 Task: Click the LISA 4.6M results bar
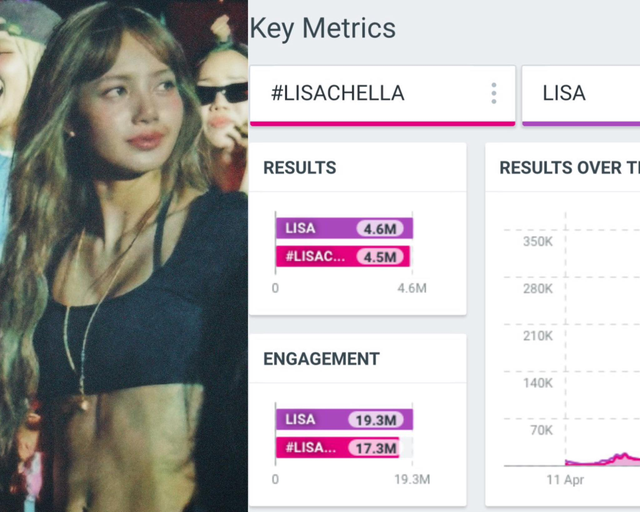tap(344, 228)
